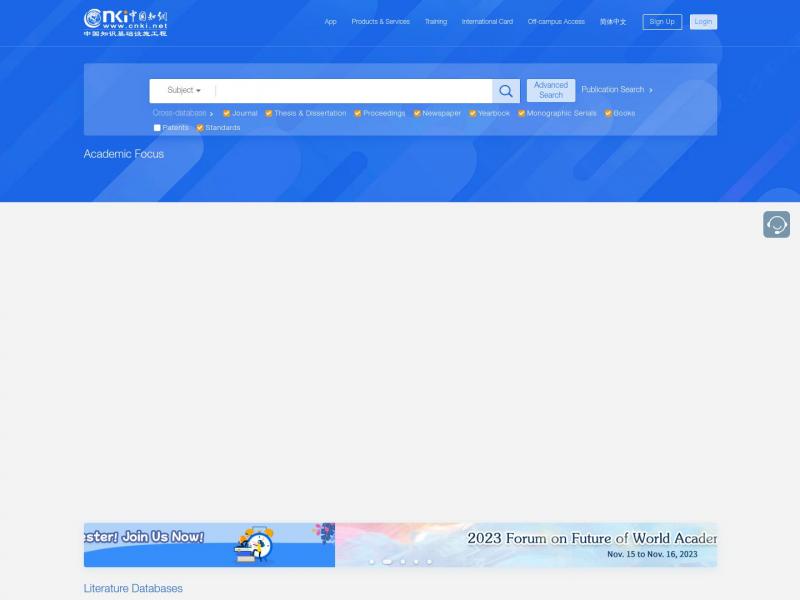Screen dimensions: 800x600
Task: Click the alarm clock banner graphic
Action: [x=254, y=545]
